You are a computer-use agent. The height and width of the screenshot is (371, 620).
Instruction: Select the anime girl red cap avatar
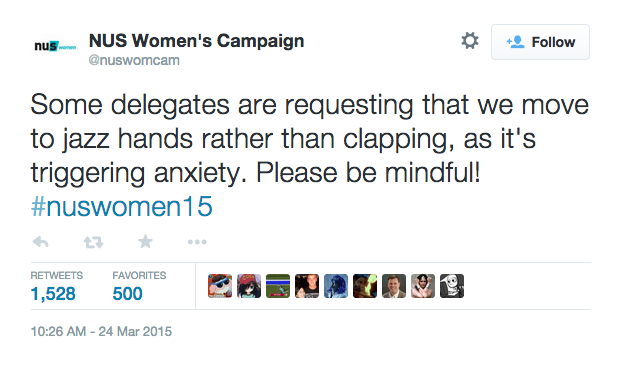click(249, 286)
